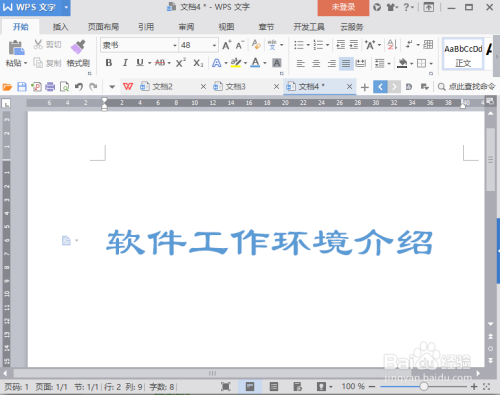Click zoom in plus button
This screenshot has width=500, height=395.
pyautogui.click(x=474, y=387)
